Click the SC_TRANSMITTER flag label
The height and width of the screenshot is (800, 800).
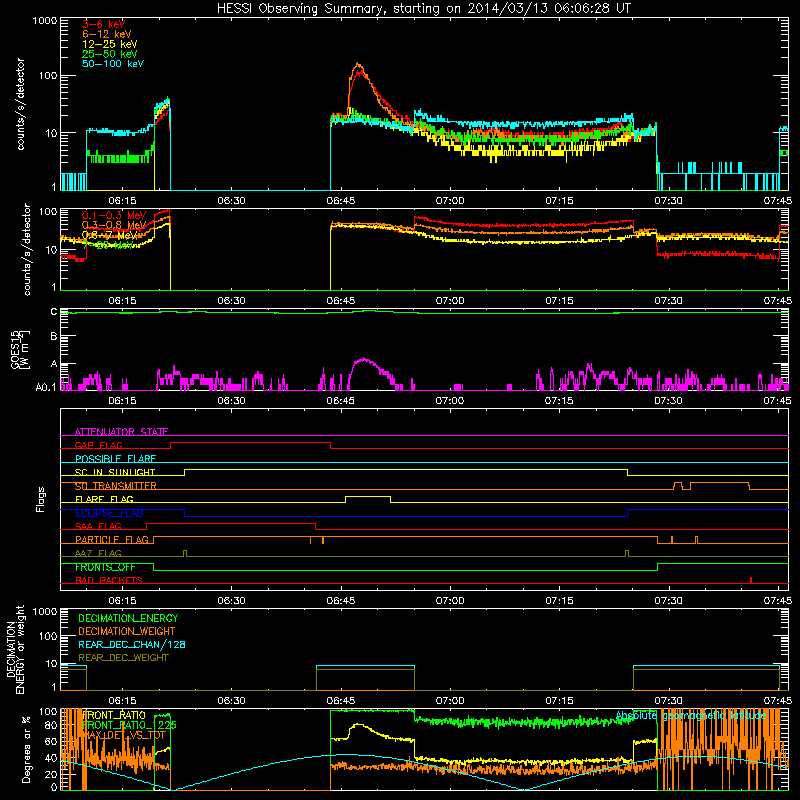pyautogui.click(x=116, y=486)
